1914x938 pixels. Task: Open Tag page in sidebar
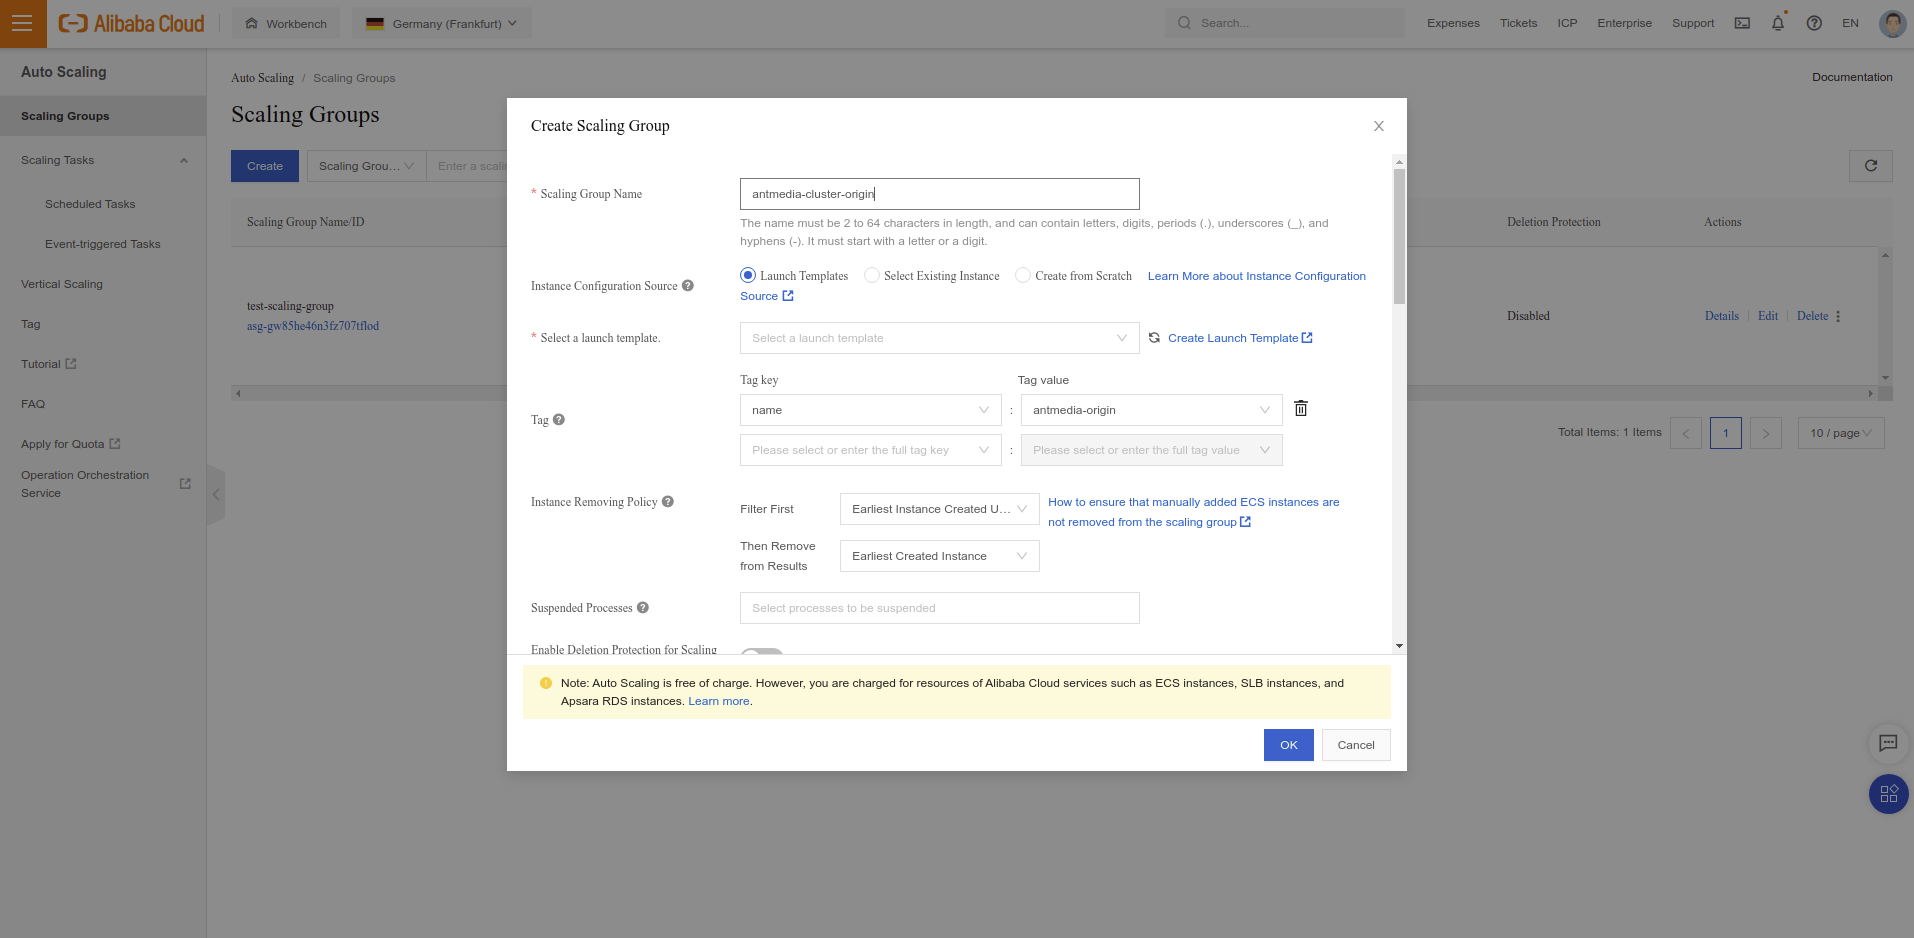coord(31,324)
